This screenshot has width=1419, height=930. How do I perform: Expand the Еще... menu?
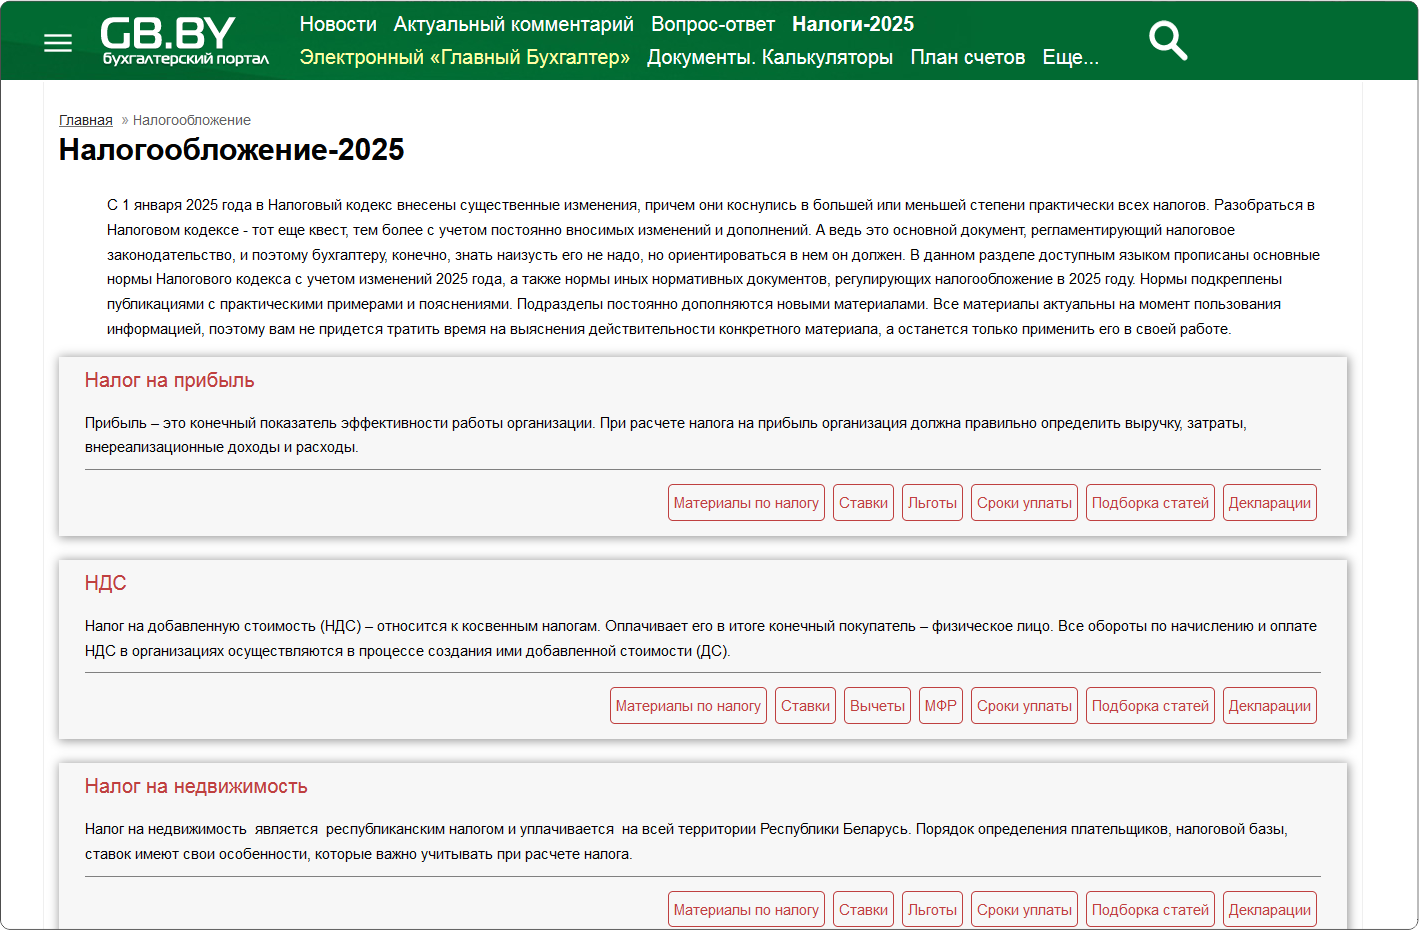(x=1070, y=57)
